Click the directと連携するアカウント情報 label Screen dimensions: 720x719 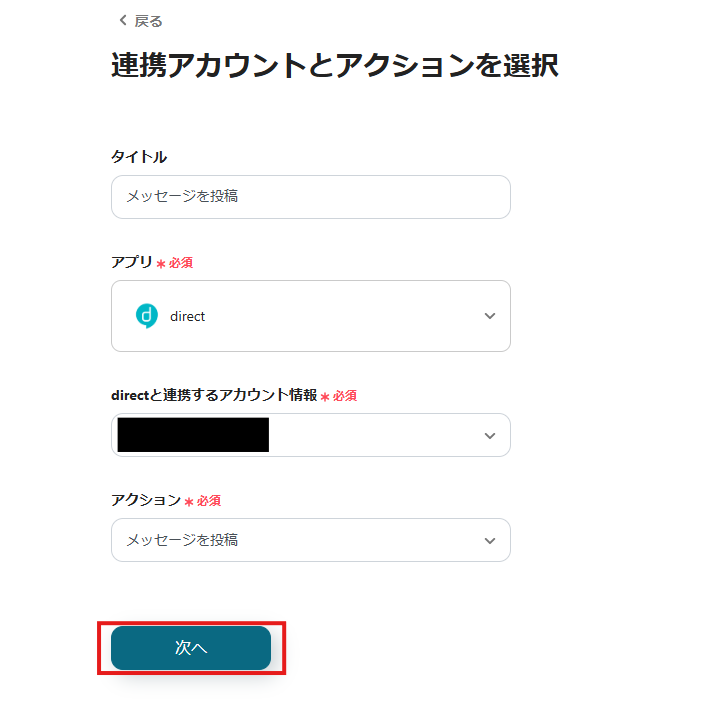point(213,395)
